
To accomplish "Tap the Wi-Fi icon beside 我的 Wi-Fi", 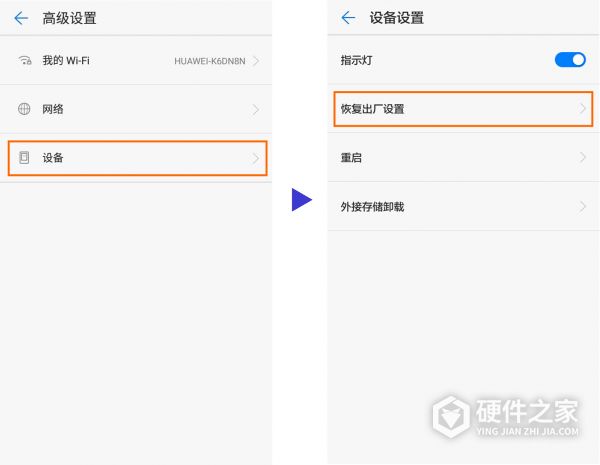I will pyautogui.click(x=24, y=60).
